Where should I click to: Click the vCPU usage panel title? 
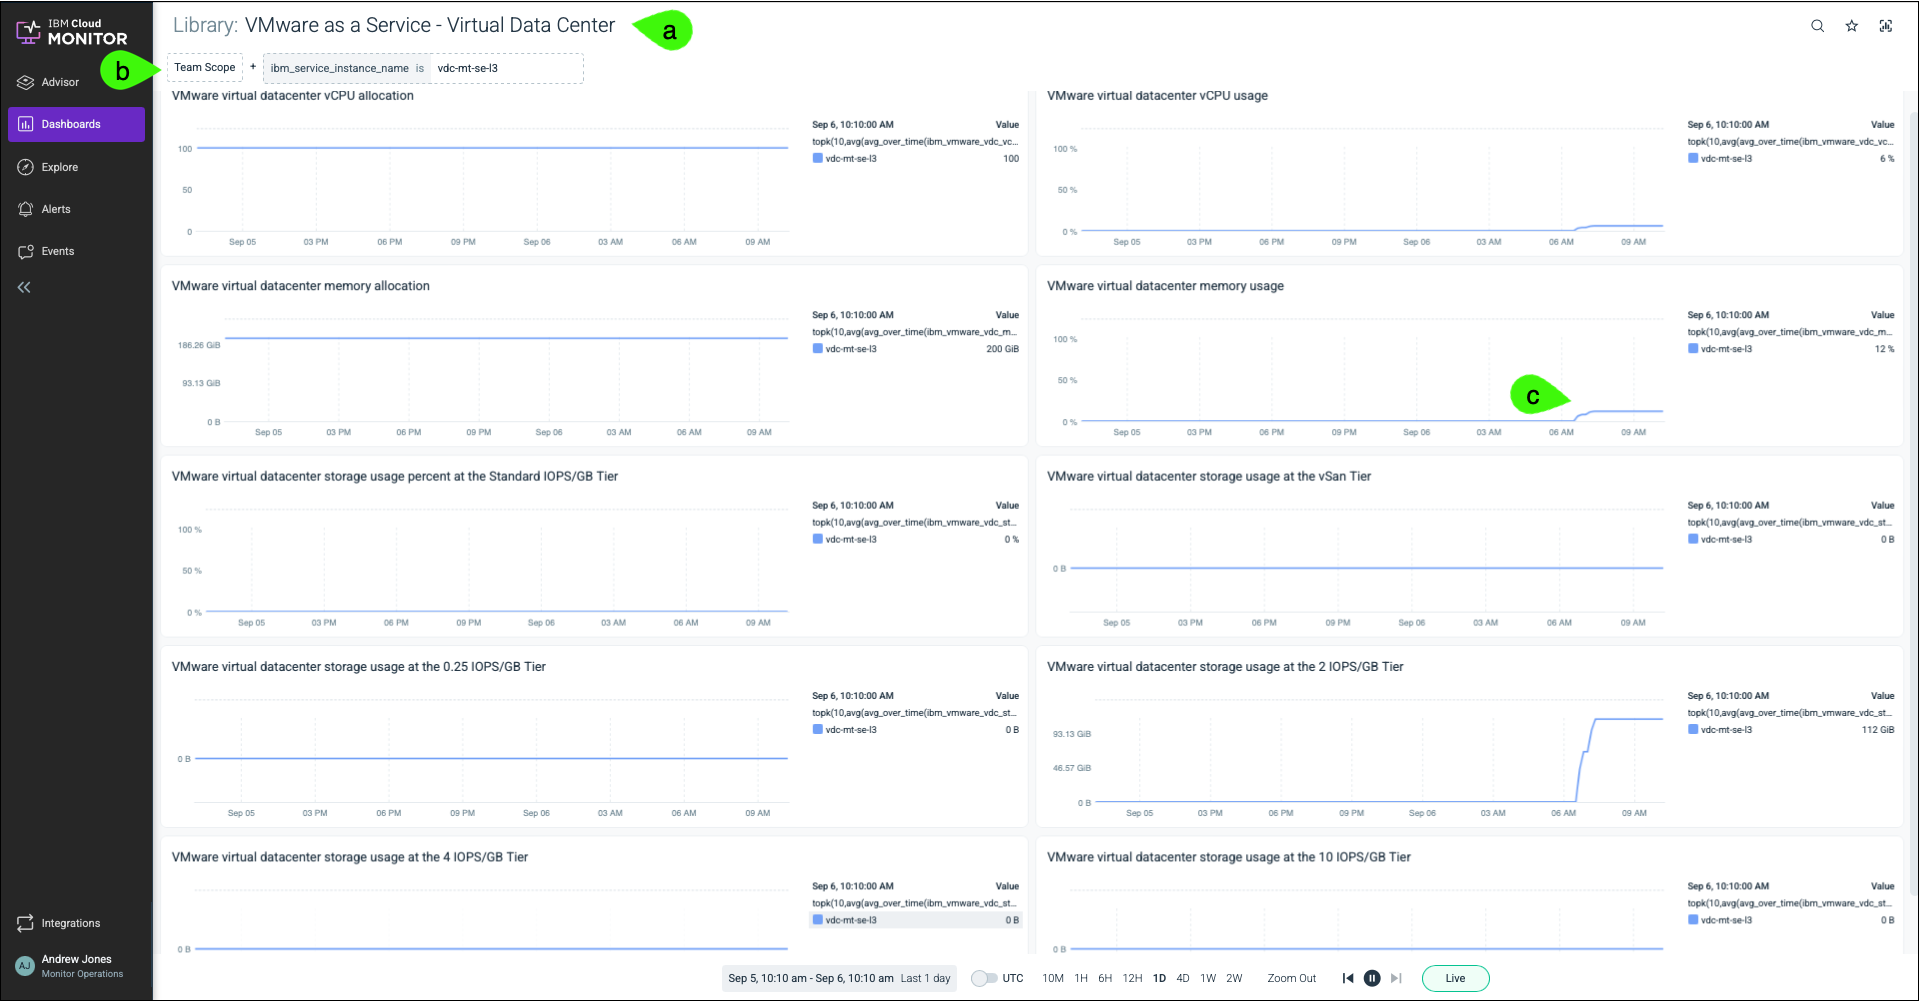click(x=1157, y=96)
